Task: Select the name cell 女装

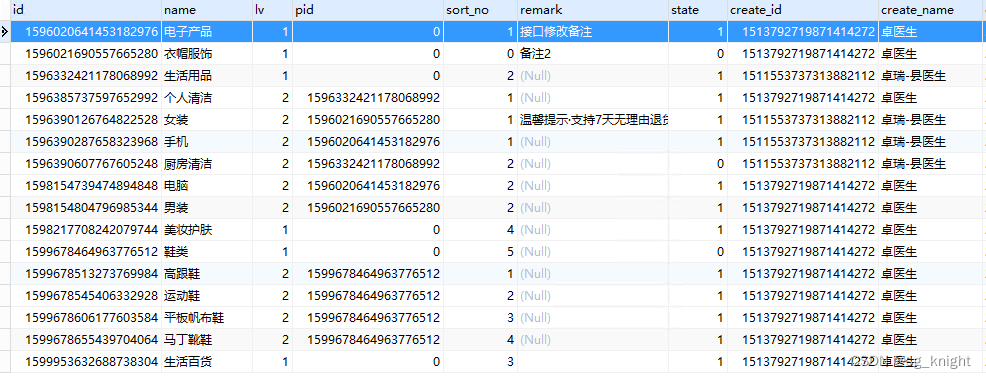Action: [207, 120]
